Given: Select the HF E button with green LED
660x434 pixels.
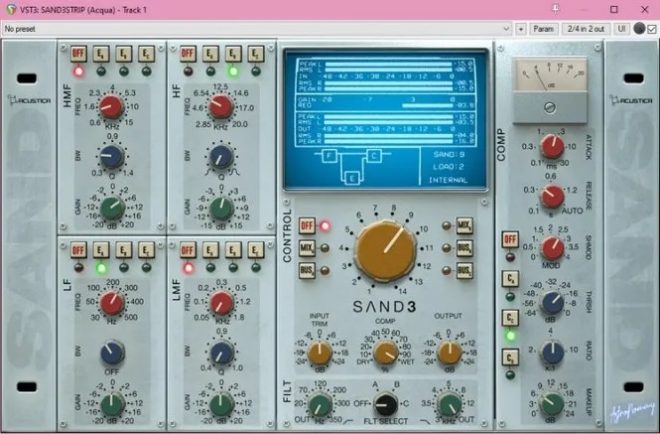Looking at the screenshot, I should pyautogui.click(x=233, y=54).
